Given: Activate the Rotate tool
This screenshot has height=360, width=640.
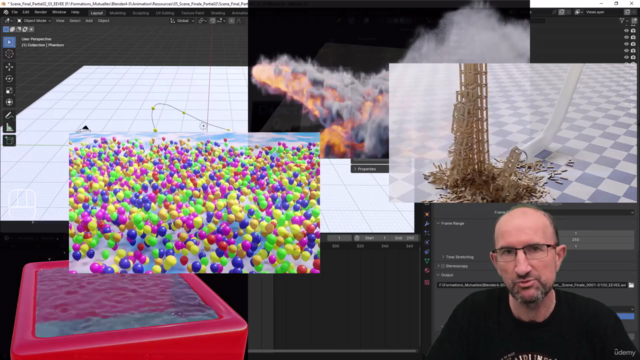Looking at the screenshot, I should coord(9,78).
